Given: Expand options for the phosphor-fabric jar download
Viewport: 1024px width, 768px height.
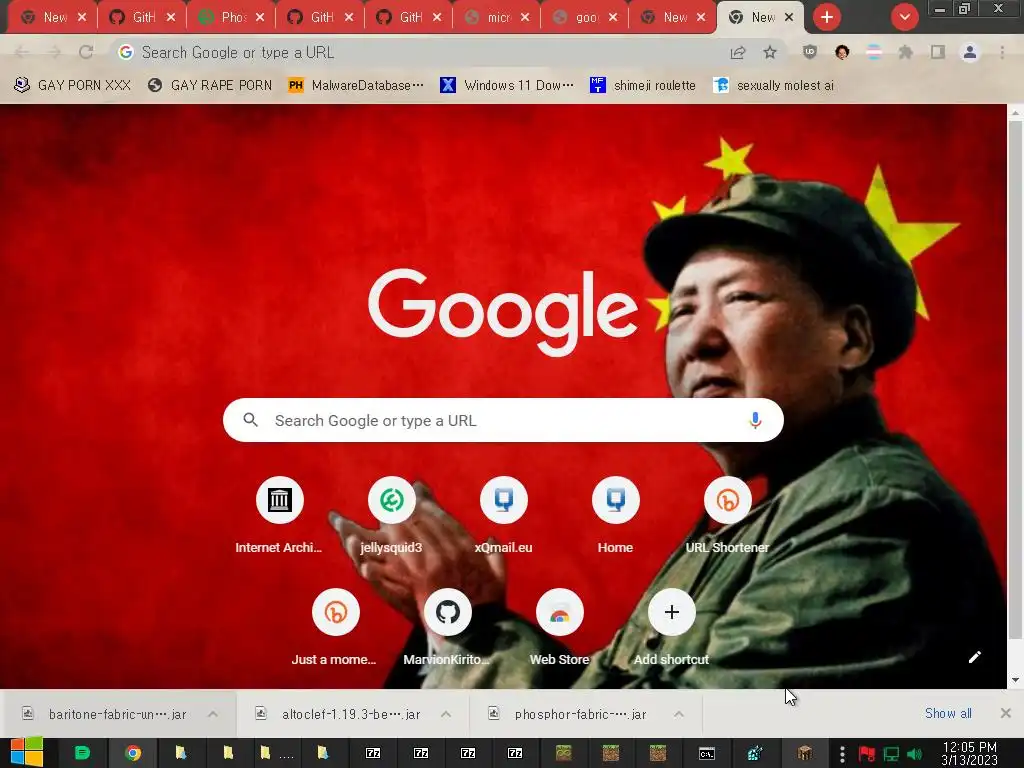Looking at the screenshot, I should 679,714.
